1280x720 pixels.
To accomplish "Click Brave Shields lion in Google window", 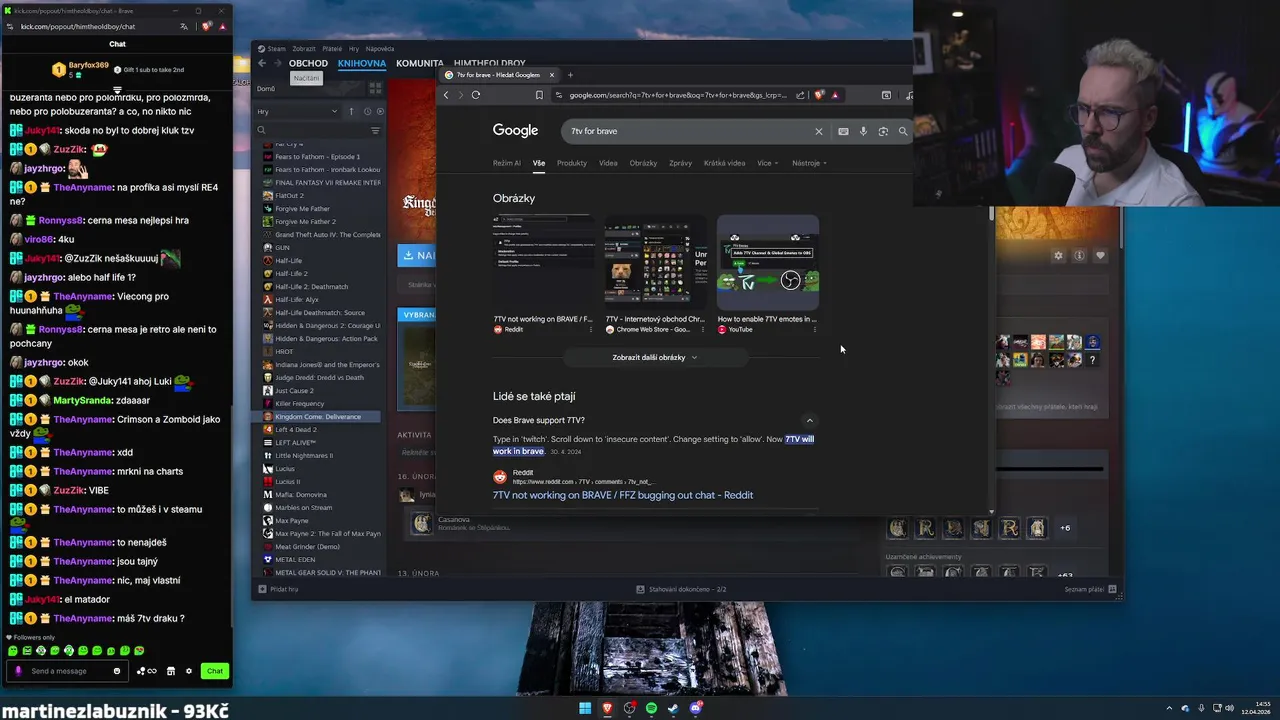I will (820, 95).
